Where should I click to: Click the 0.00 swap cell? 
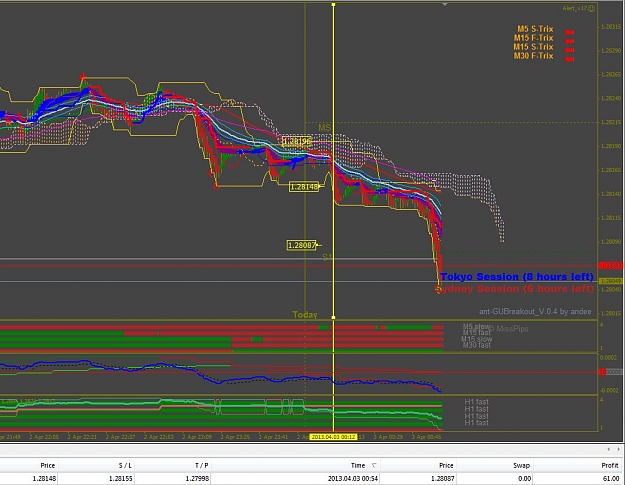(525, 478)
